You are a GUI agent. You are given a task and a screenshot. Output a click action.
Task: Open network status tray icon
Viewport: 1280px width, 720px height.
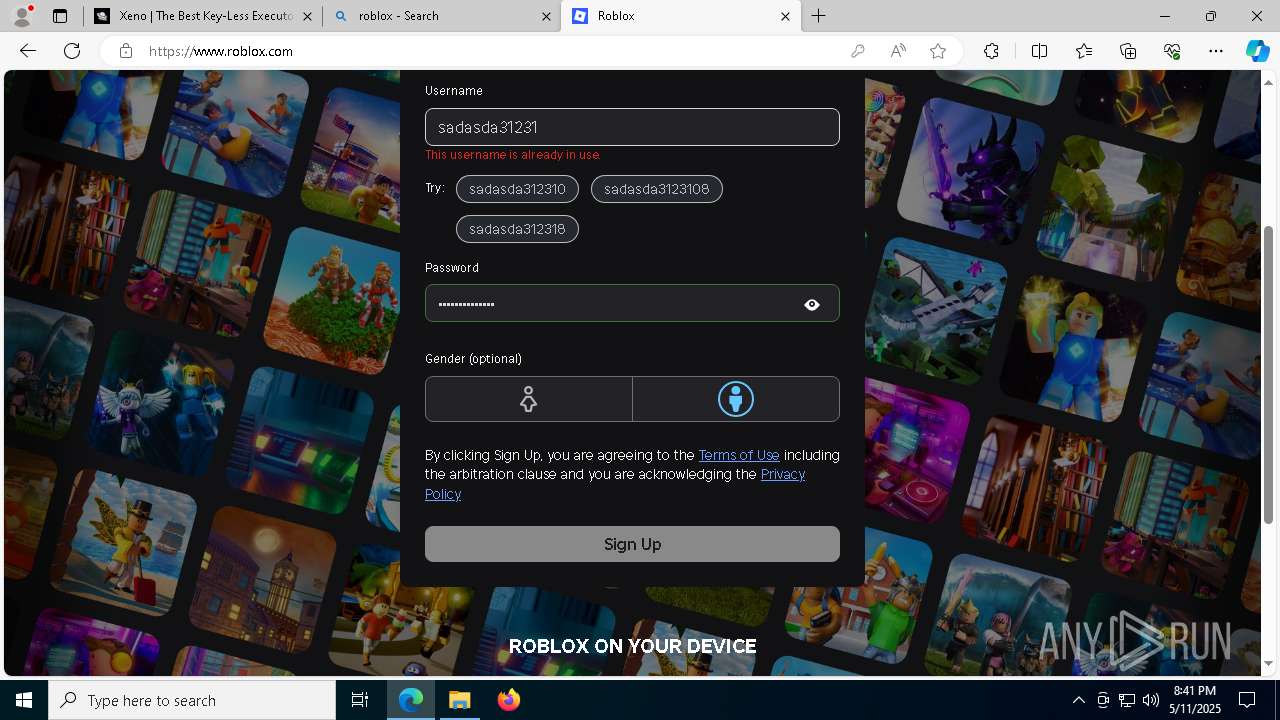[x=1127, y=700]
